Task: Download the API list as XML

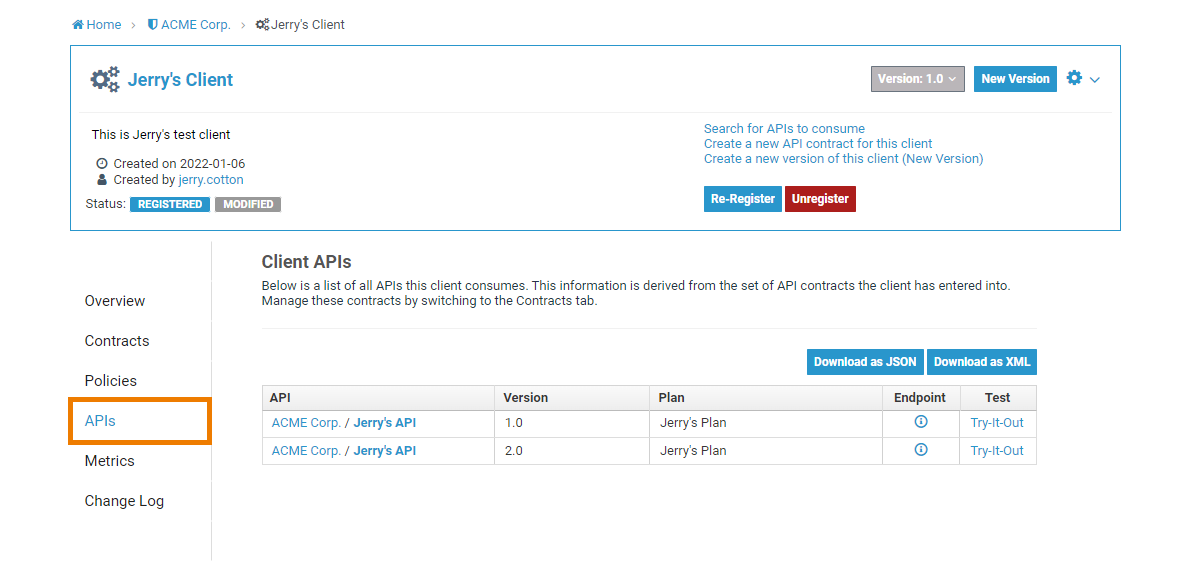Action: point(982,362)
